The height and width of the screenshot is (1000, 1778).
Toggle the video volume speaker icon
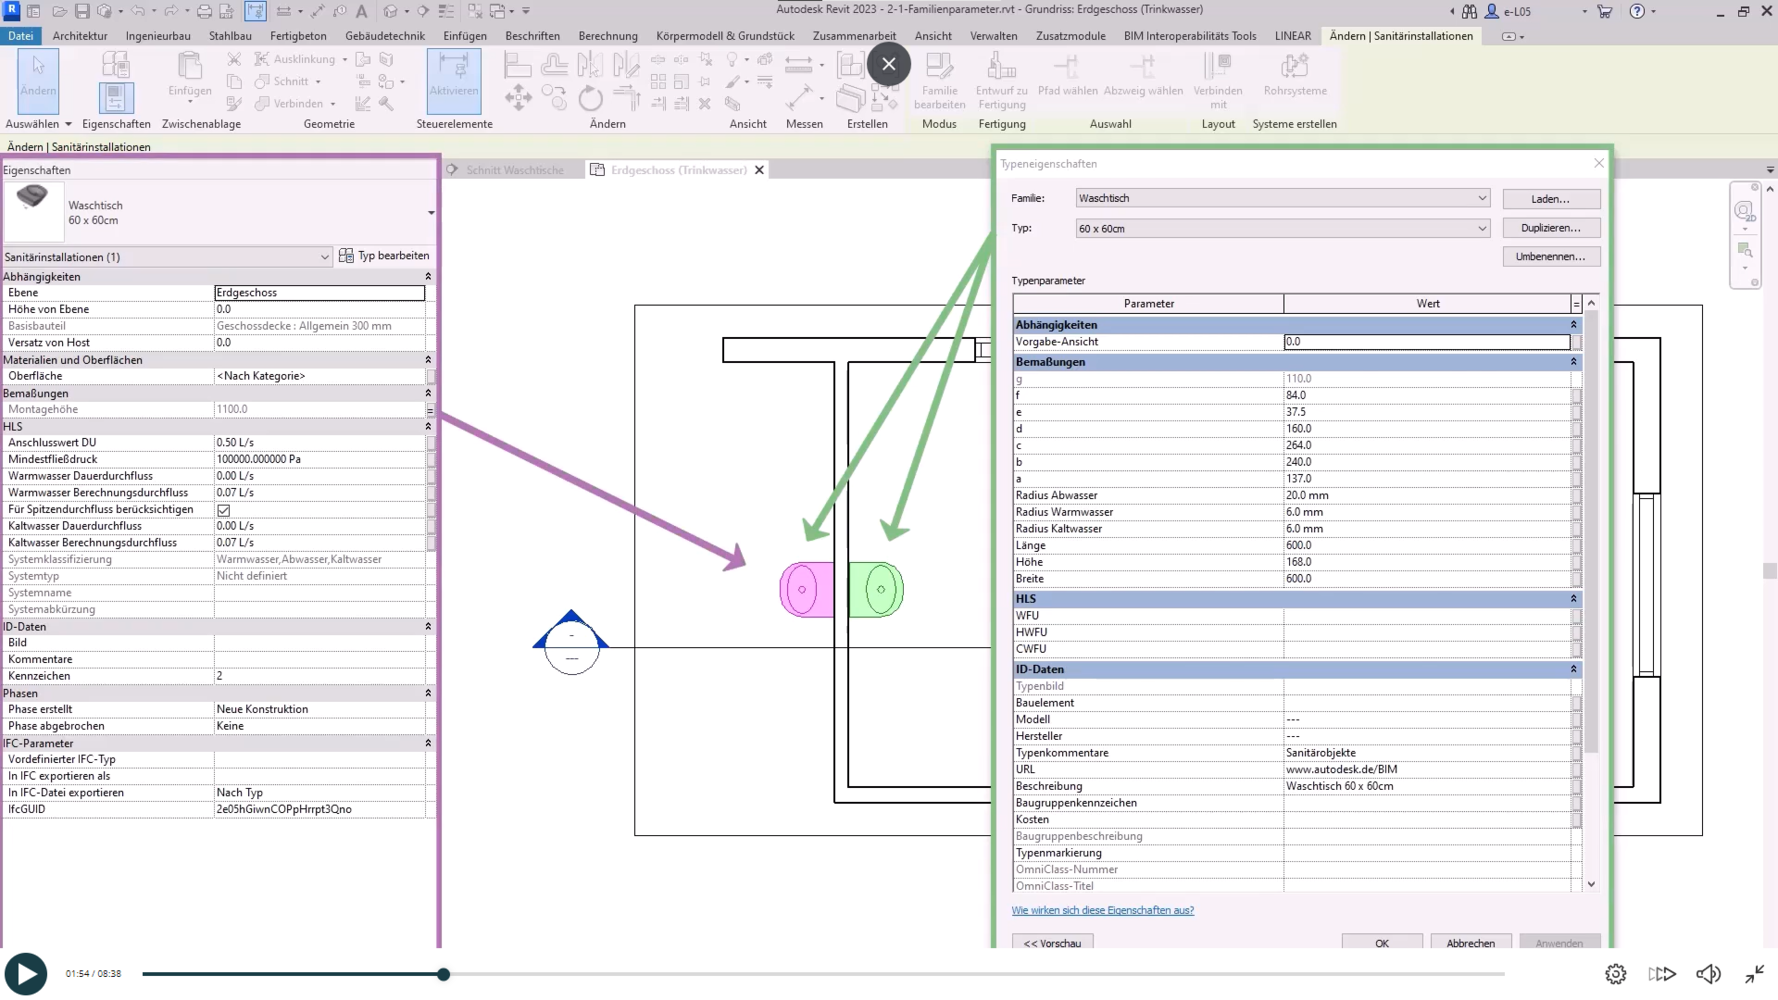click(1708, 974)
